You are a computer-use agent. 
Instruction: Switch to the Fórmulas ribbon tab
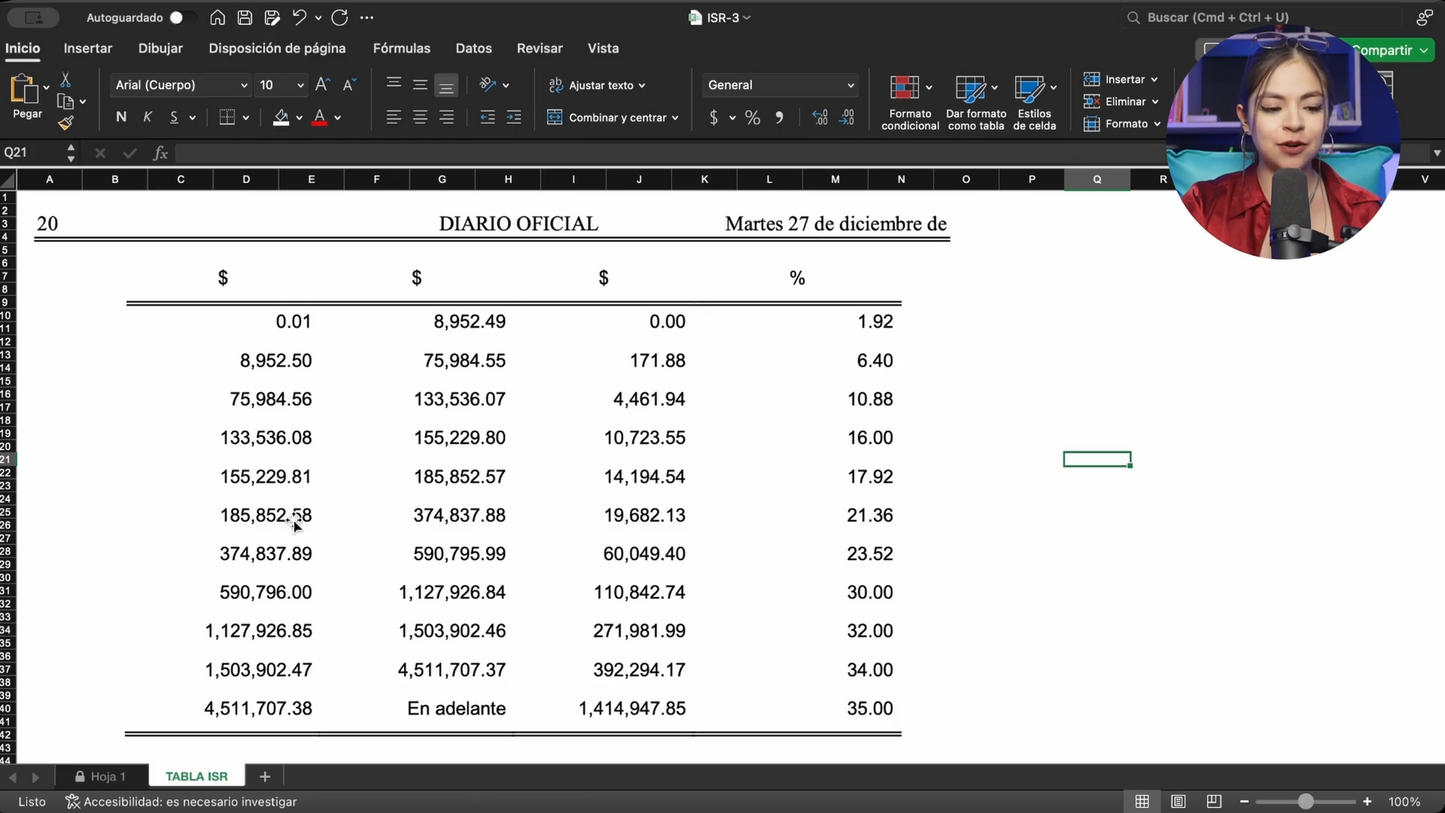pos(401,48)
